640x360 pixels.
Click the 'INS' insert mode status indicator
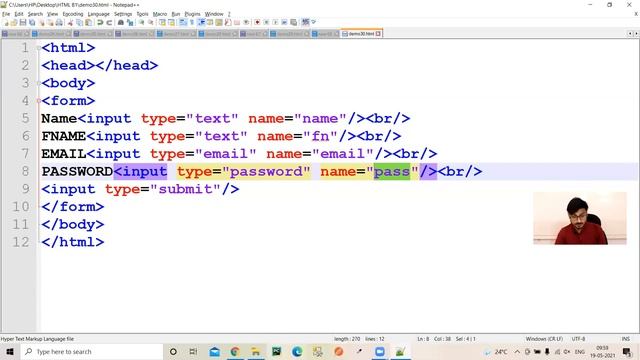pos(625,339)
